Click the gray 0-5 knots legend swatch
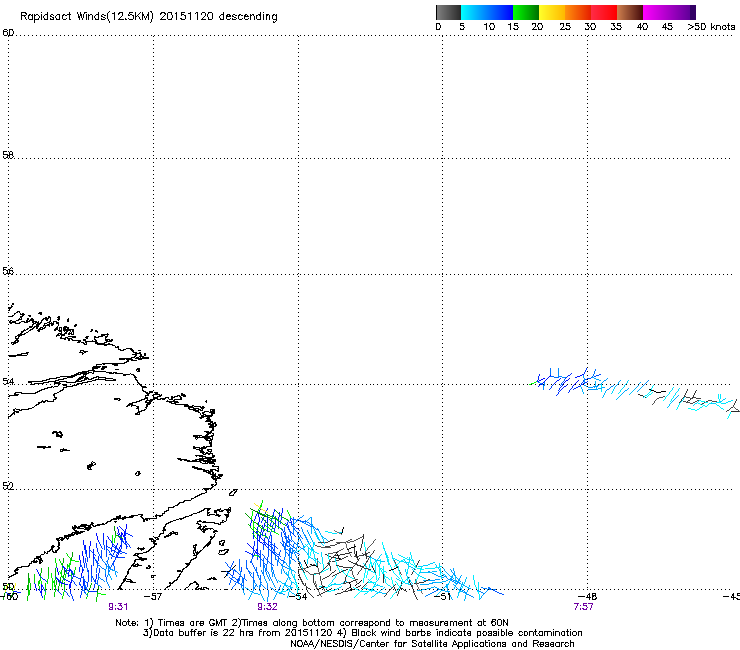 coord(448,12)
